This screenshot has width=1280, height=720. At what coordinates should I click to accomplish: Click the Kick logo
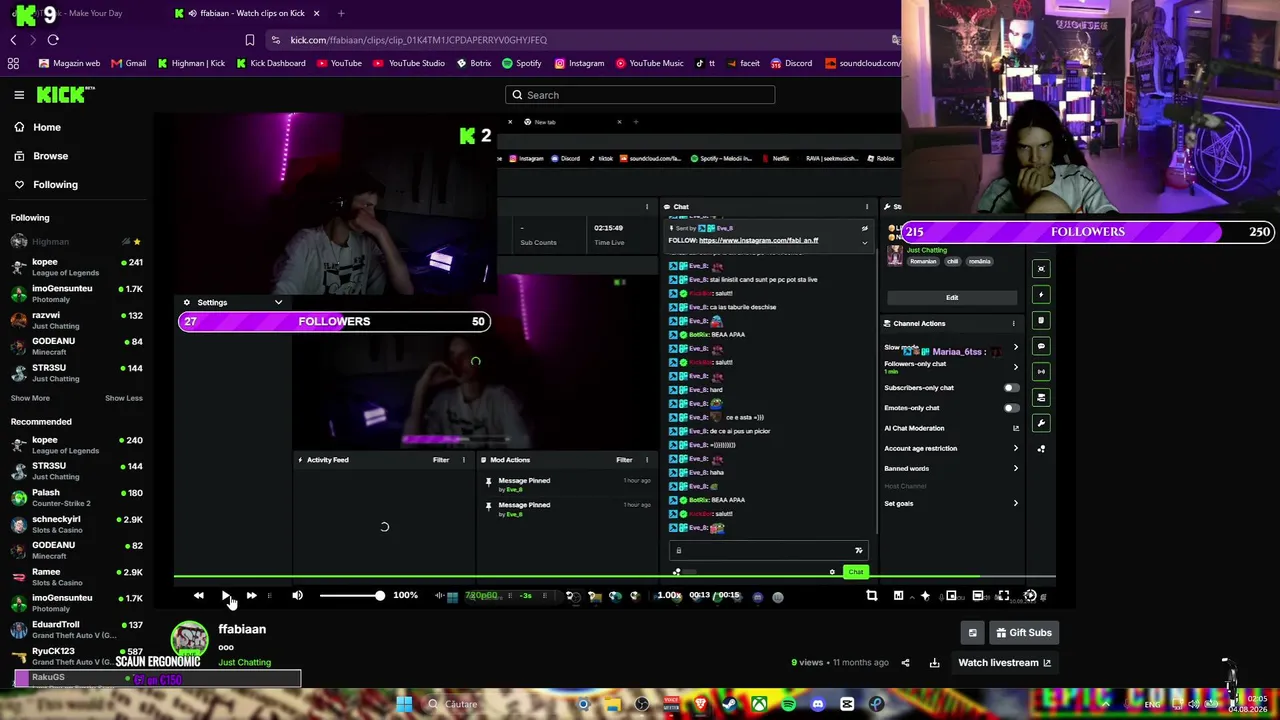click(66, 95)
